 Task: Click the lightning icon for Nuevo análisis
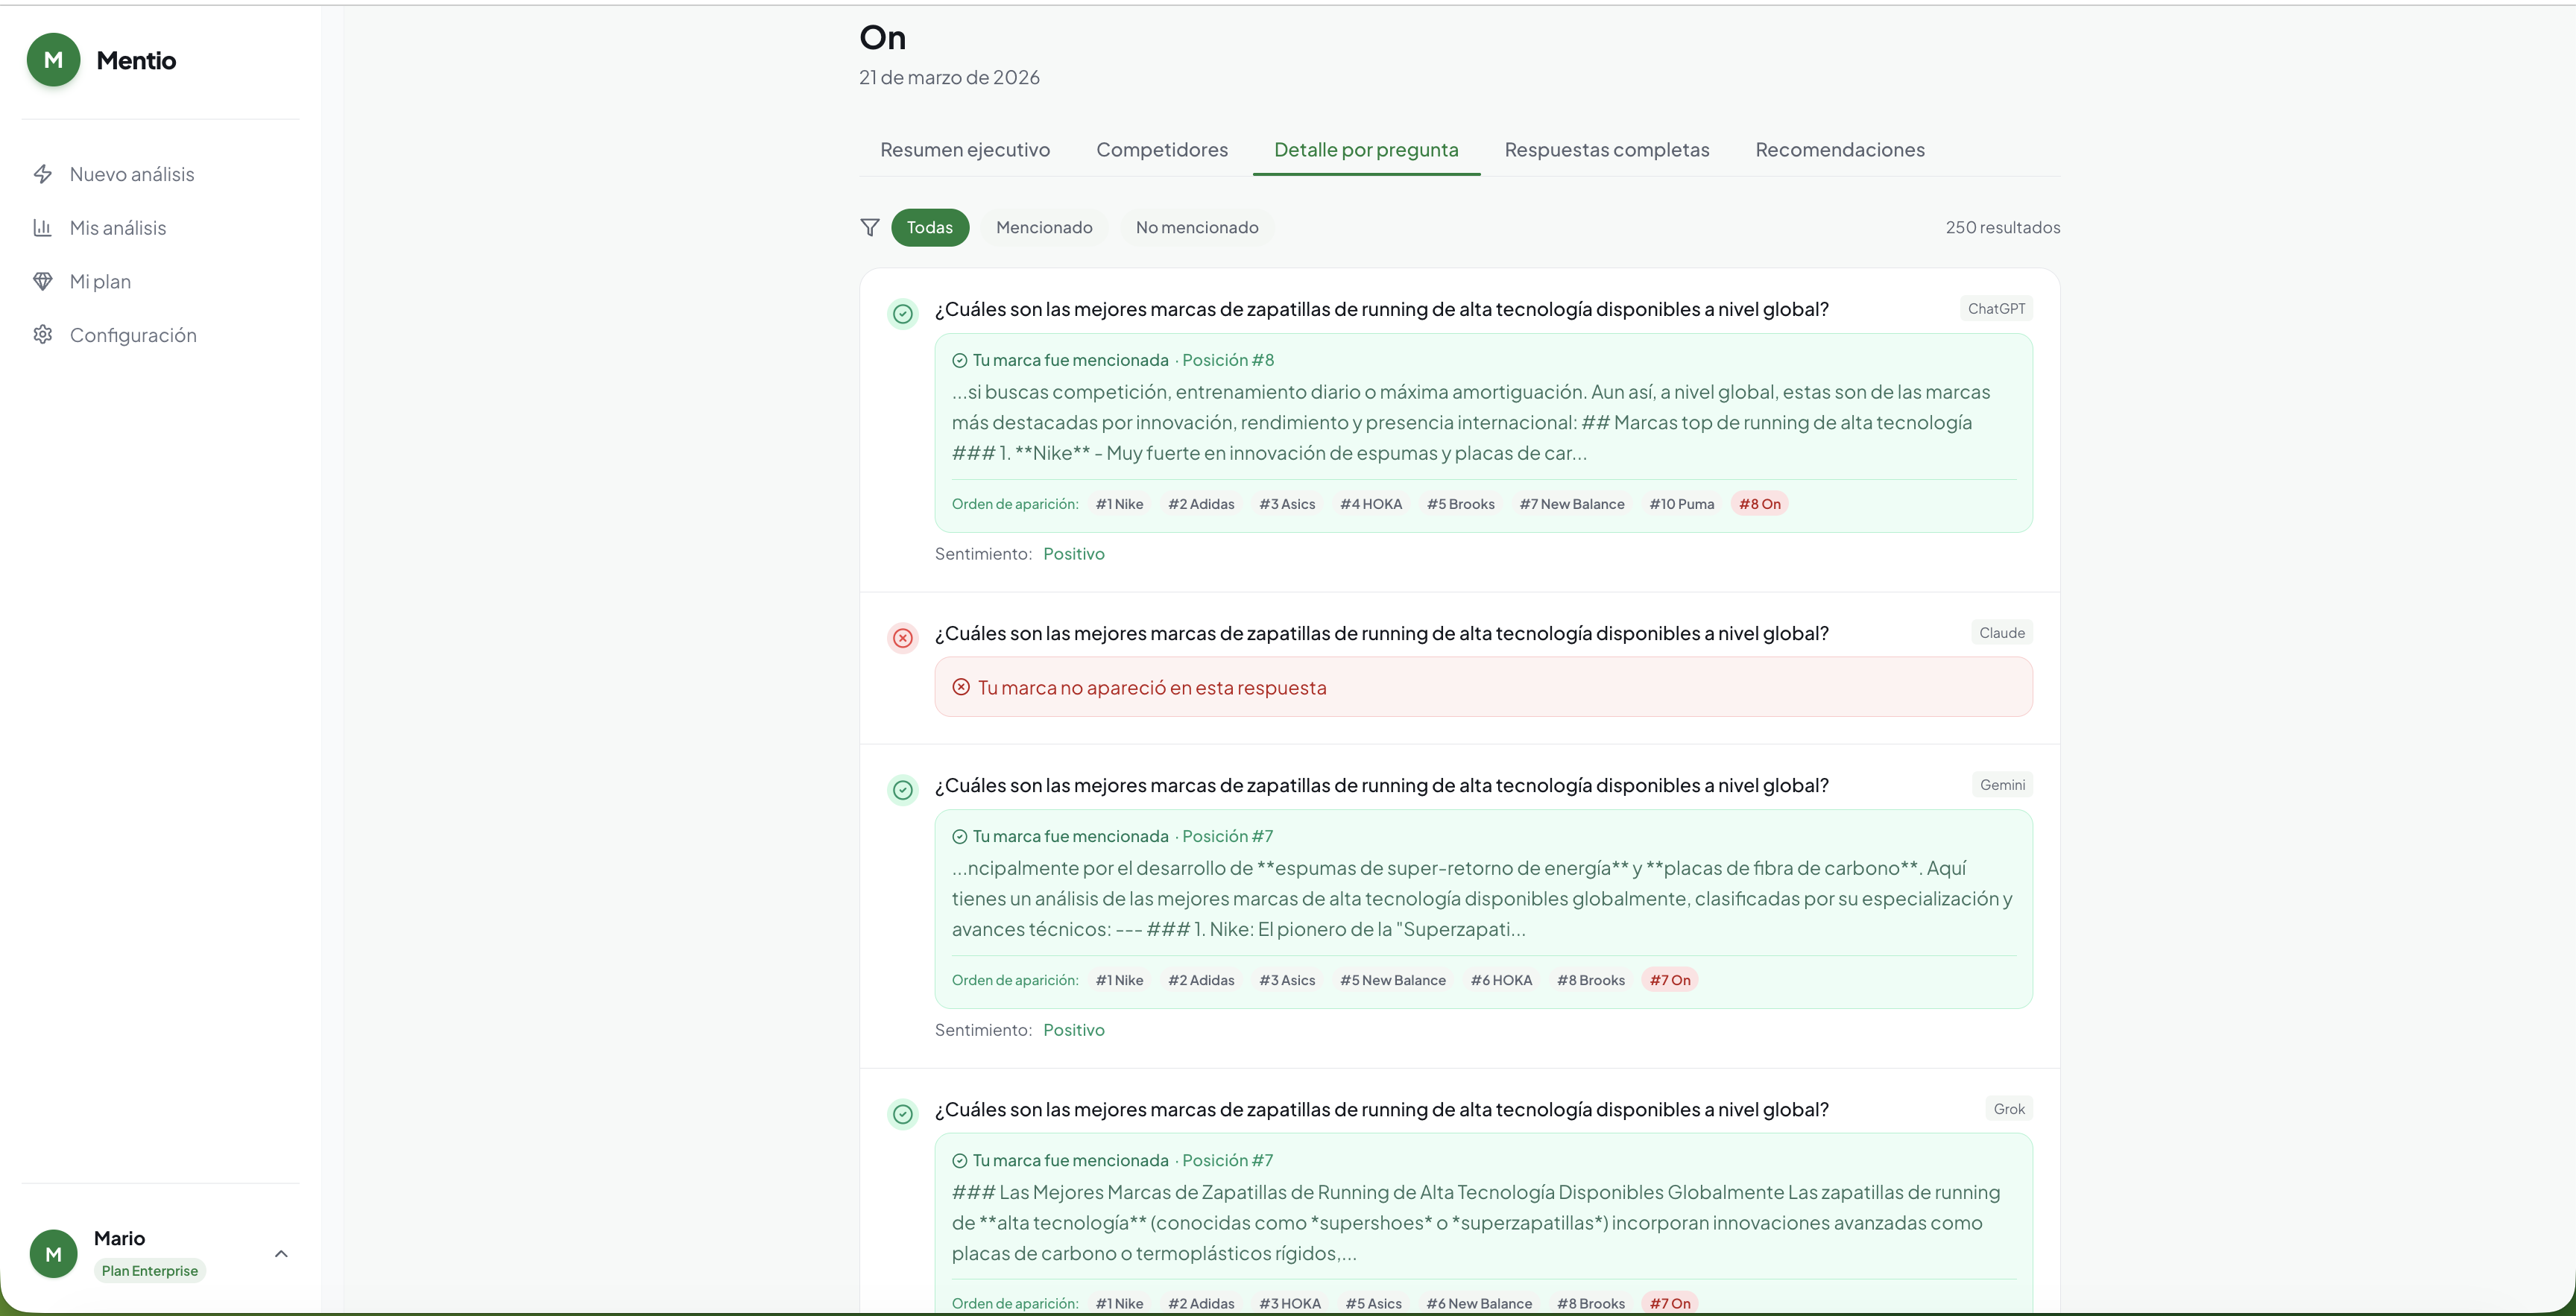click(x=43, y=174)
